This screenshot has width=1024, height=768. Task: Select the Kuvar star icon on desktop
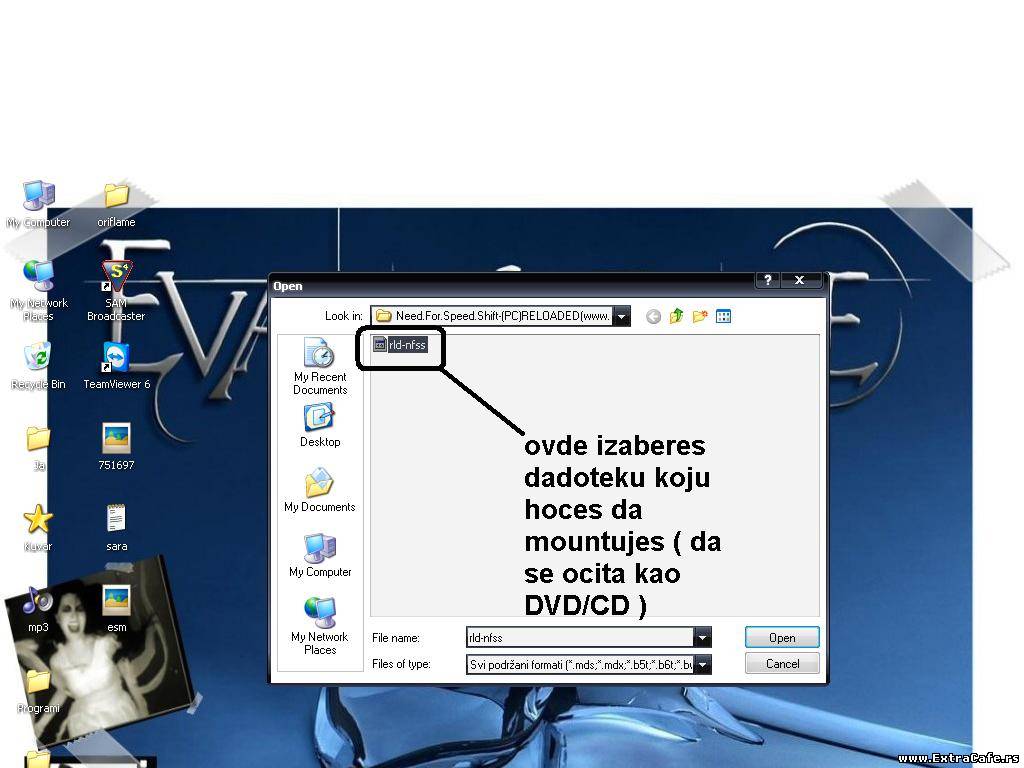pyautogui.click(x=39, y=528)
